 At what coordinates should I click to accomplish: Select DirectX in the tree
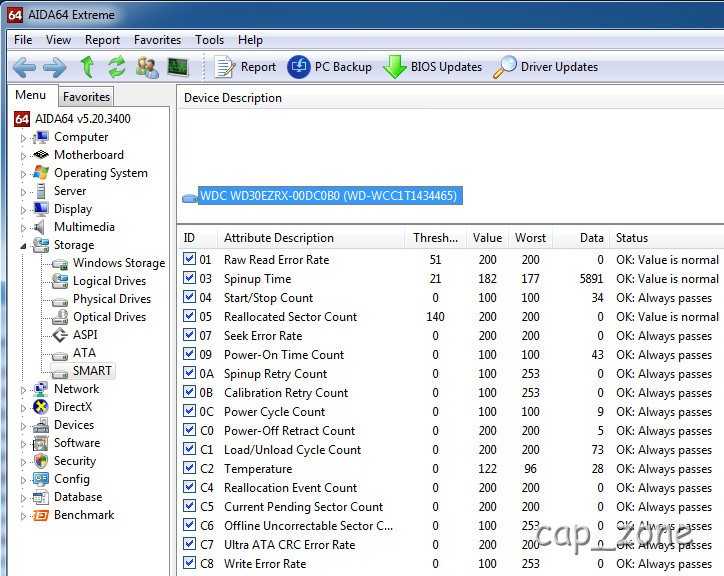point(72,407)
